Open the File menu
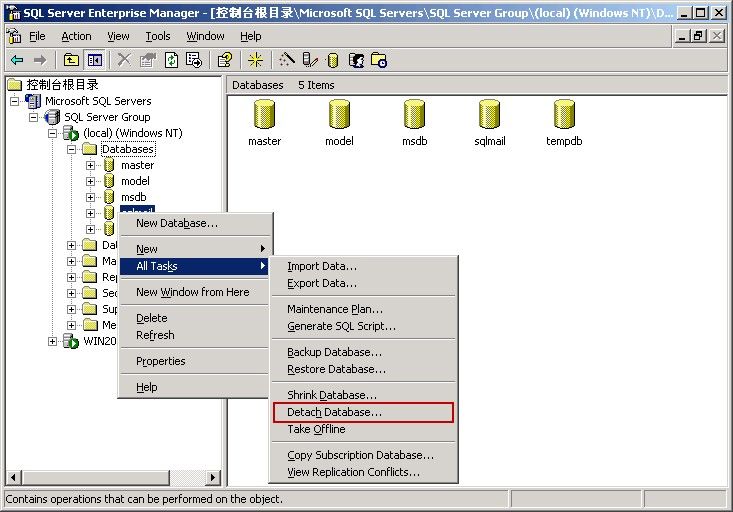 37,36
